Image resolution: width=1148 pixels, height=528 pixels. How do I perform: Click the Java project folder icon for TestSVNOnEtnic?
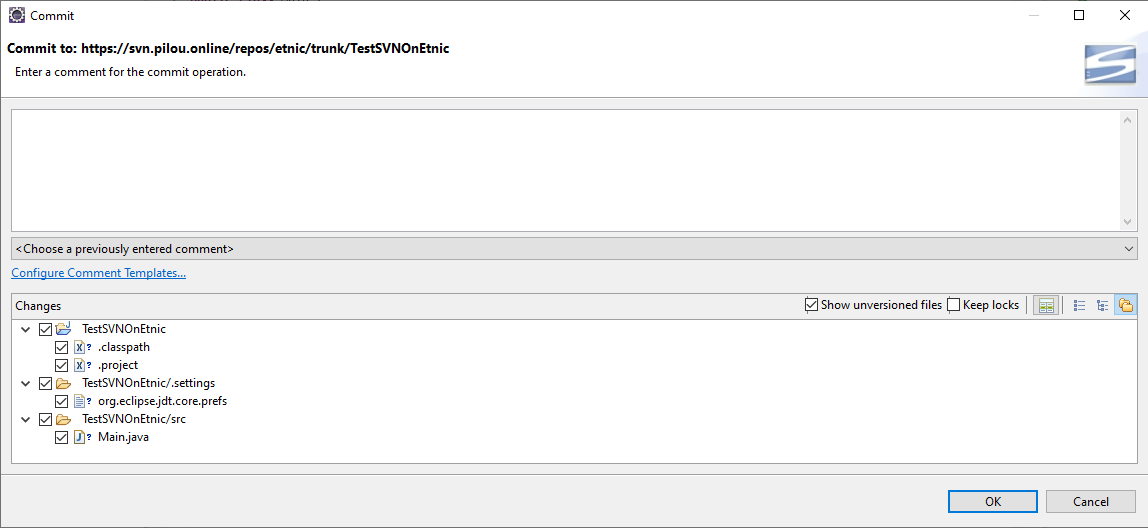64,329
